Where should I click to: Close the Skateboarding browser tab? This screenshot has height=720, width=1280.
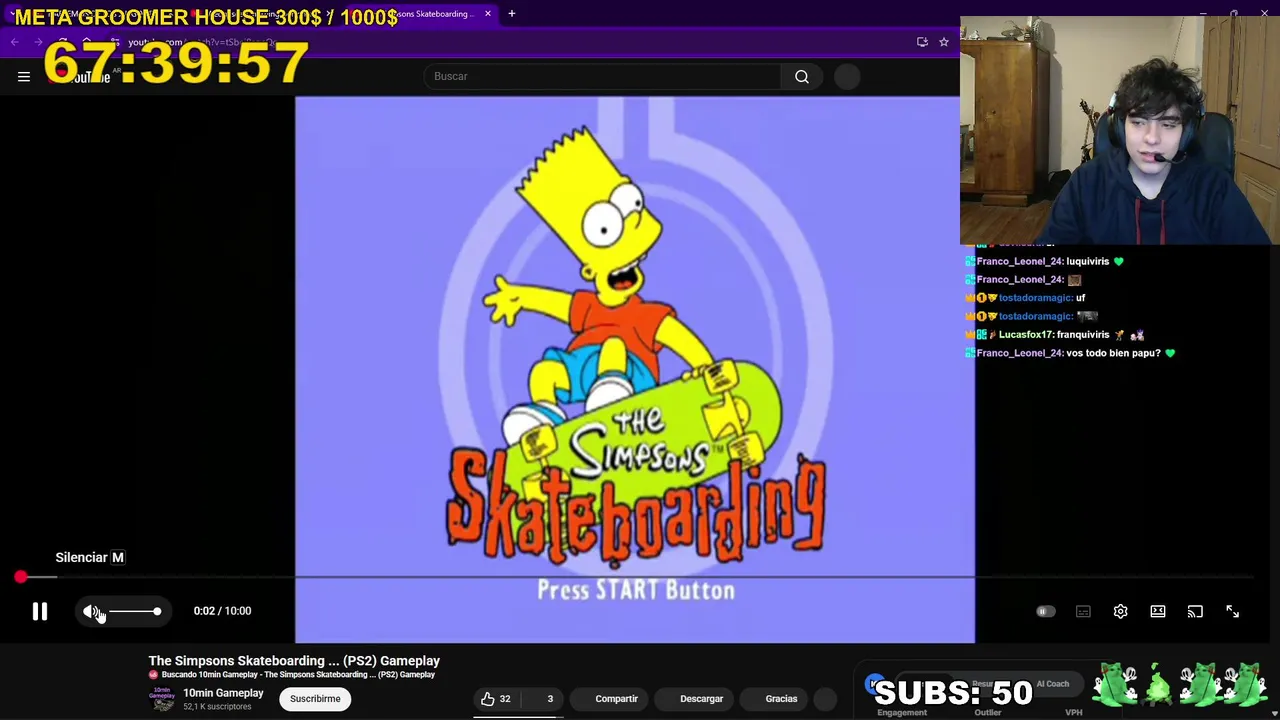[x=488, y=14]
